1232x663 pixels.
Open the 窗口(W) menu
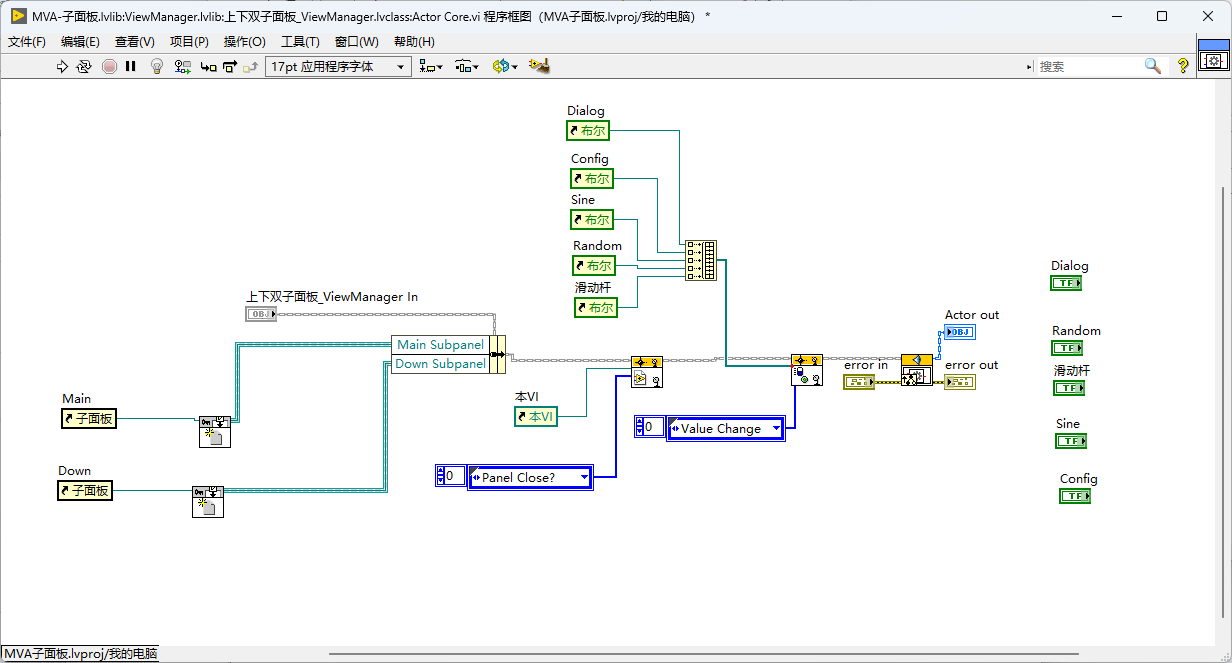[x=356, y=41]
